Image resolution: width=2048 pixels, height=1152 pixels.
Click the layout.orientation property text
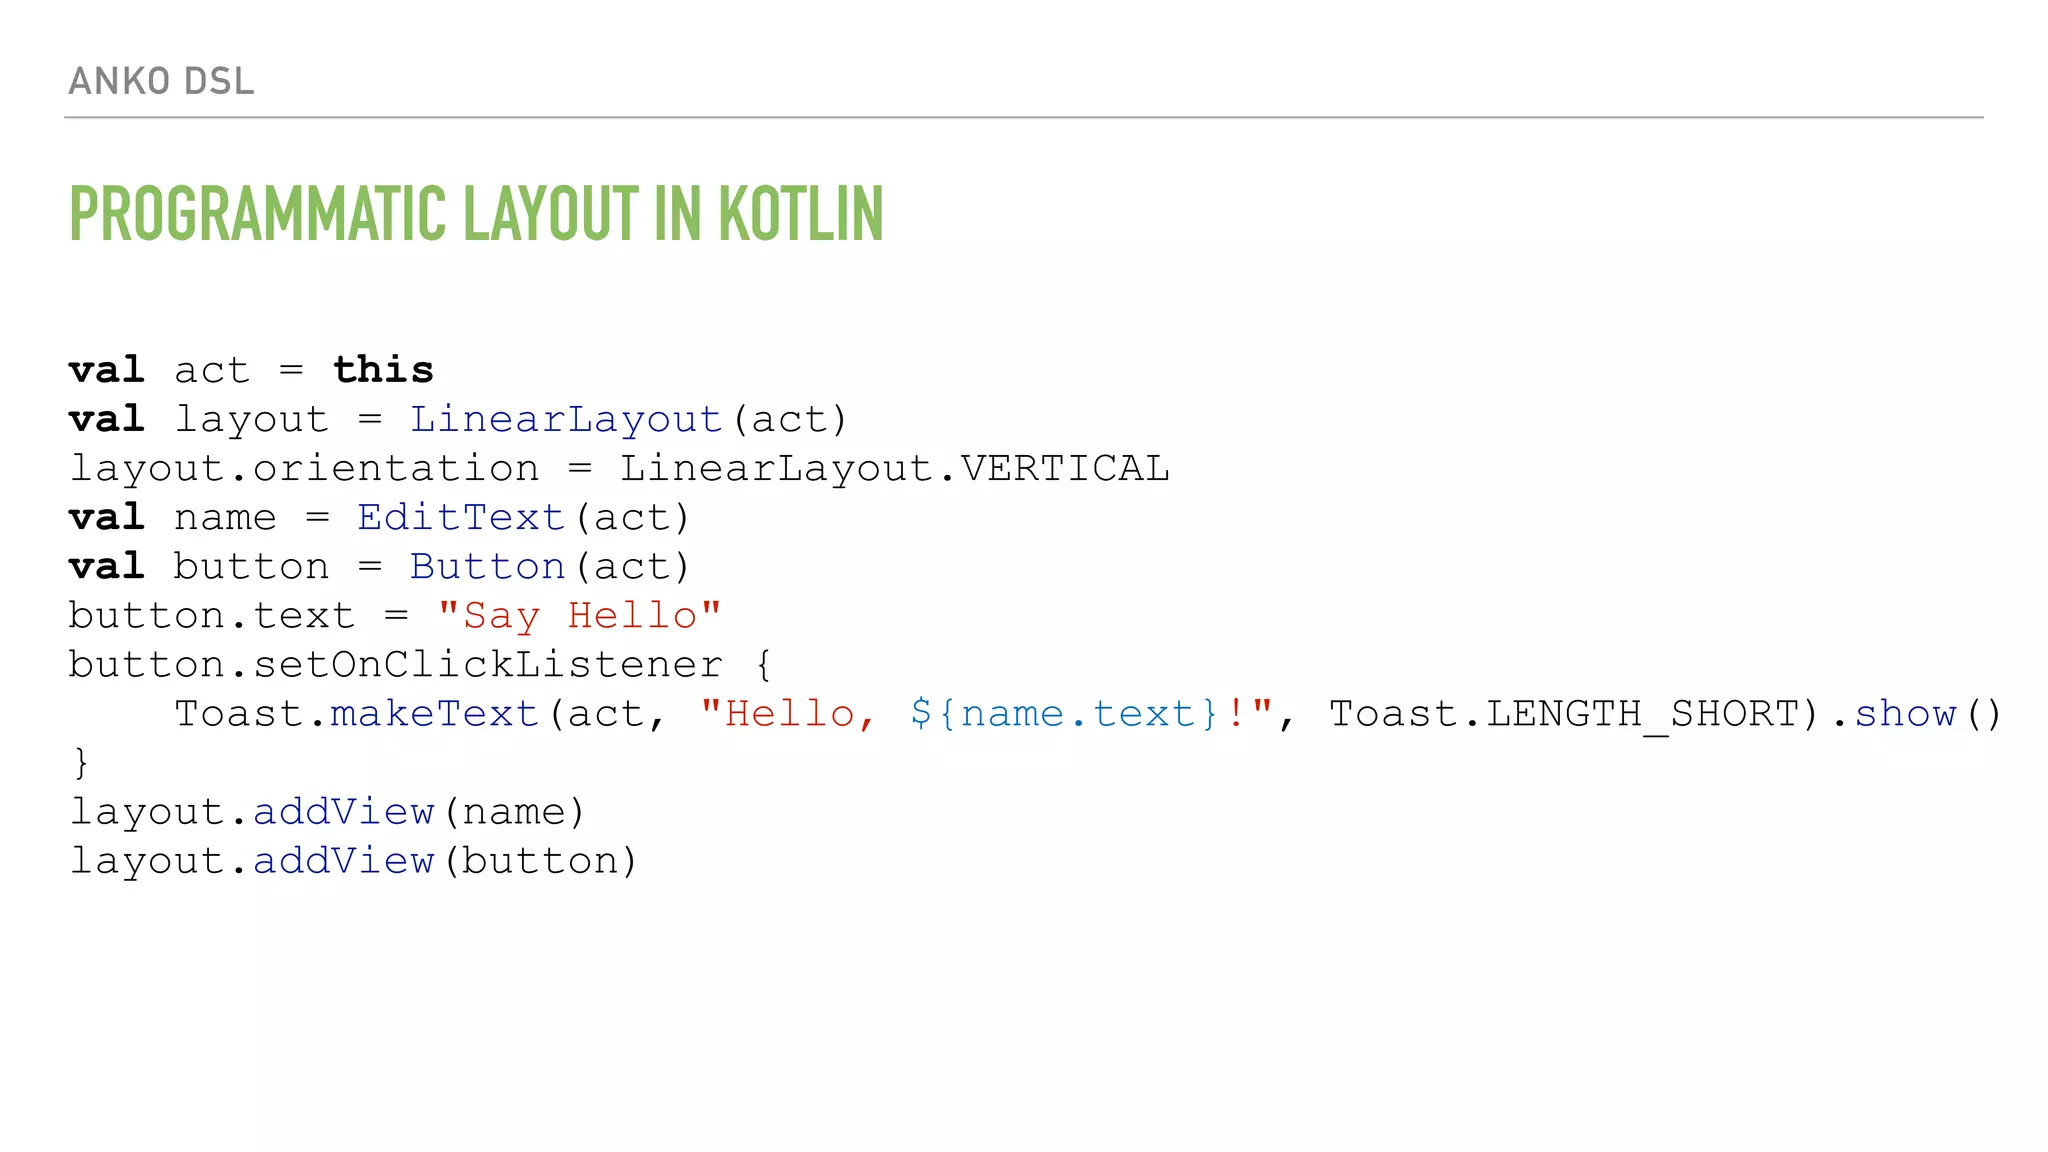pyautogui.click(x=304, y=468)
